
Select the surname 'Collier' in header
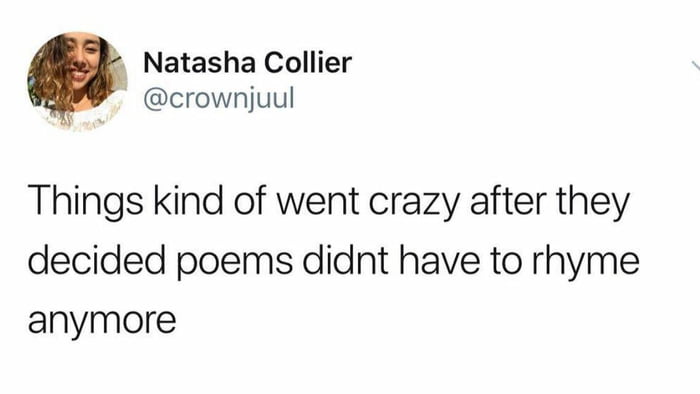[308, 63]
